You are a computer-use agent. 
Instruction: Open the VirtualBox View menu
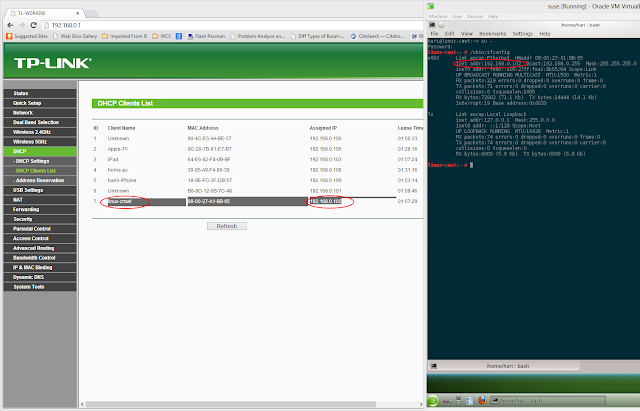click(x=457, y=16)
